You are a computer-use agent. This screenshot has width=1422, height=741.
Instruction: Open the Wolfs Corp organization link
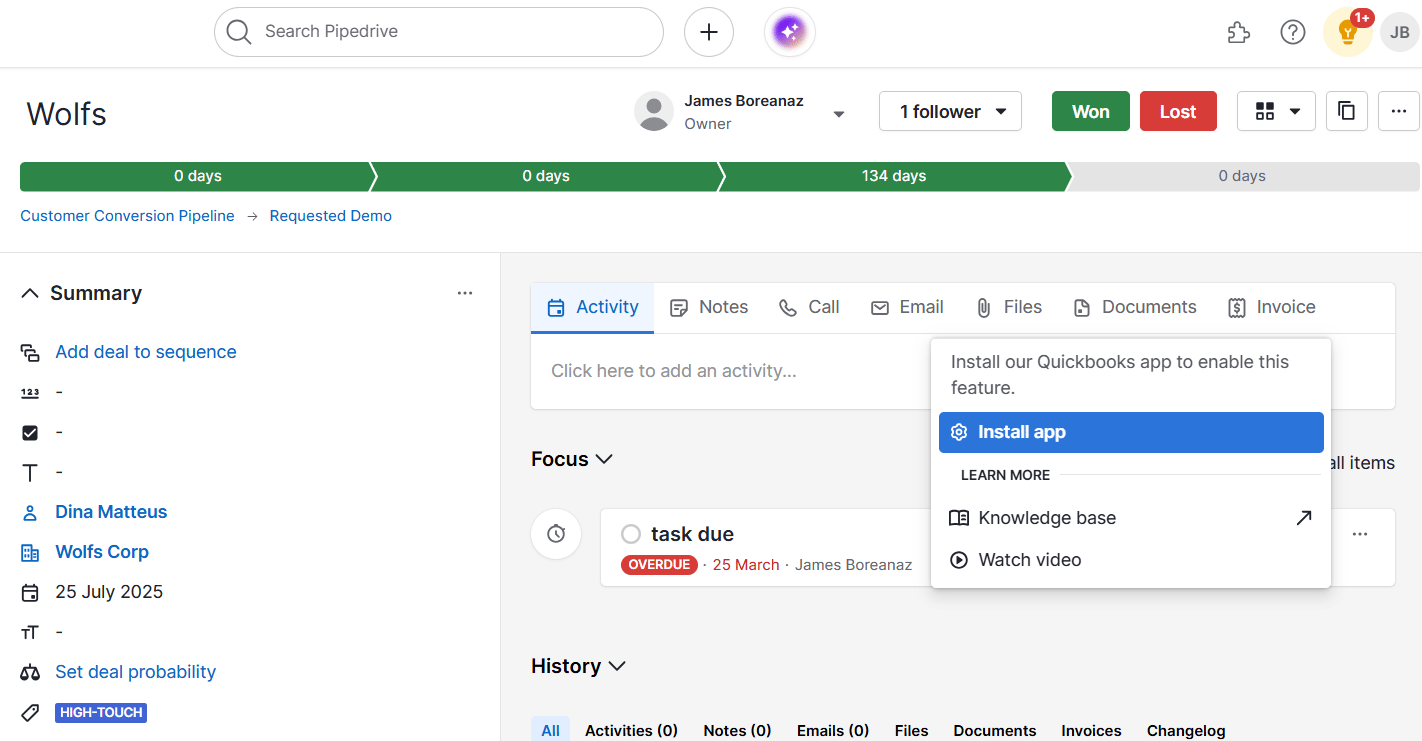coord(102,552)
